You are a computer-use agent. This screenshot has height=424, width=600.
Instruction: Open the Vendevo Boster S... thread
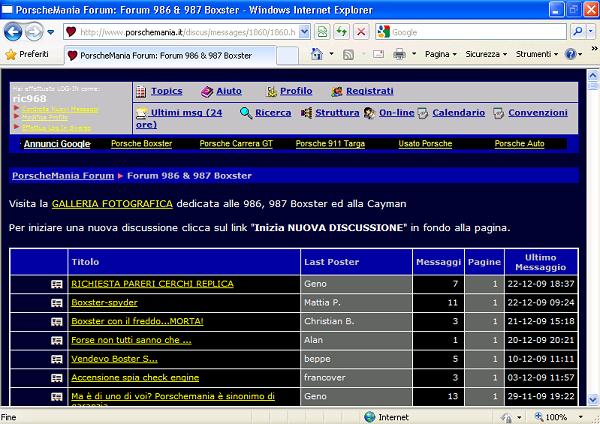(114, 359)
